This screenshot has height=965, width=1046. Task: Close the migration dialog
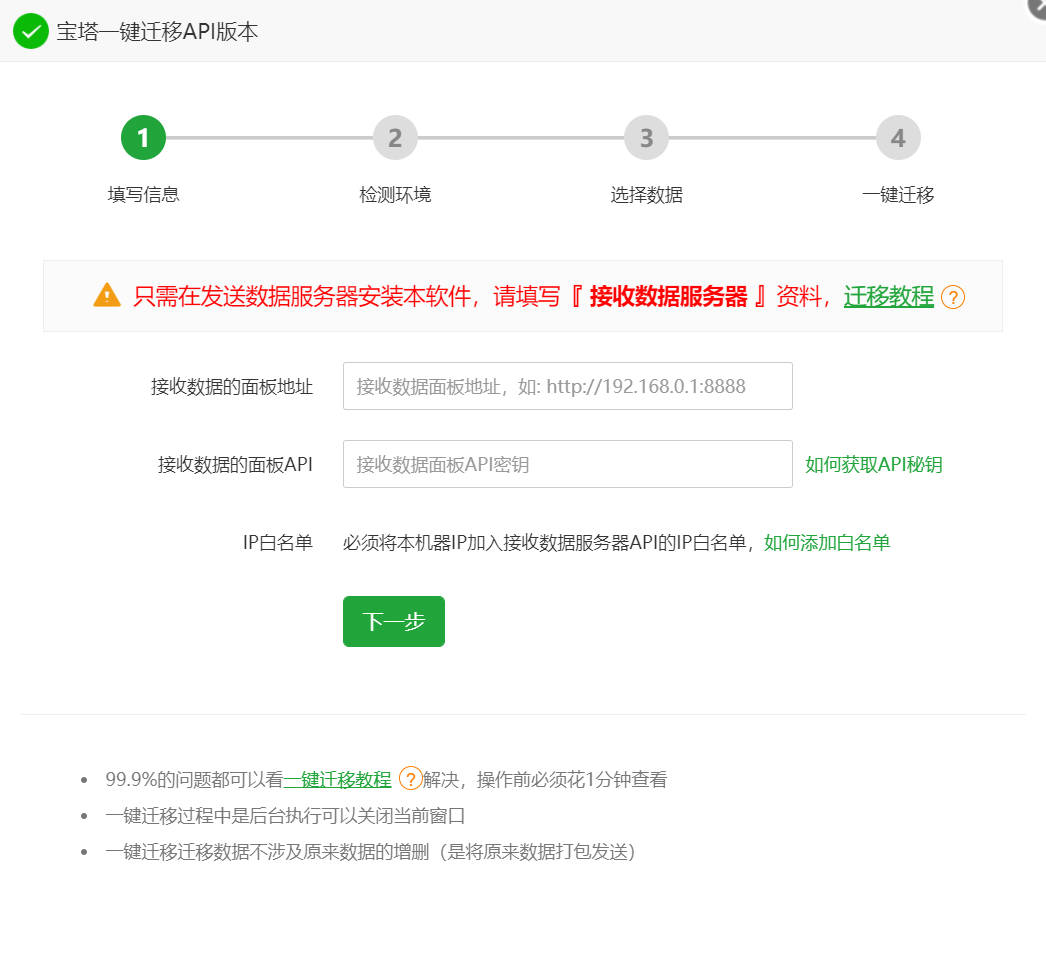pyautogui.click(x=1037, y=9)
